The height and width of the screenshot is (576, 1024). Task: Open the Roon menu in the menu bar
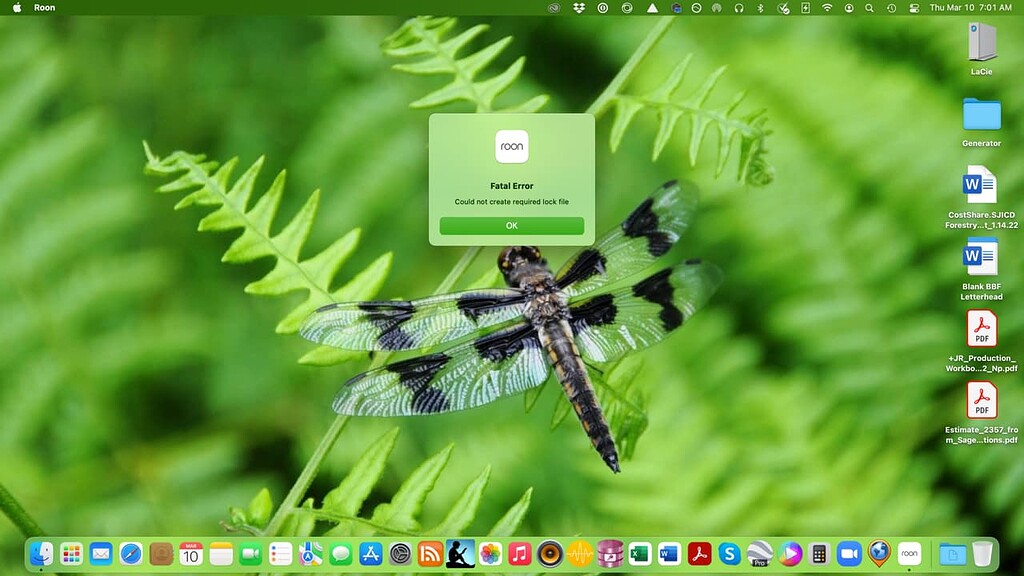tap(45, 7)
